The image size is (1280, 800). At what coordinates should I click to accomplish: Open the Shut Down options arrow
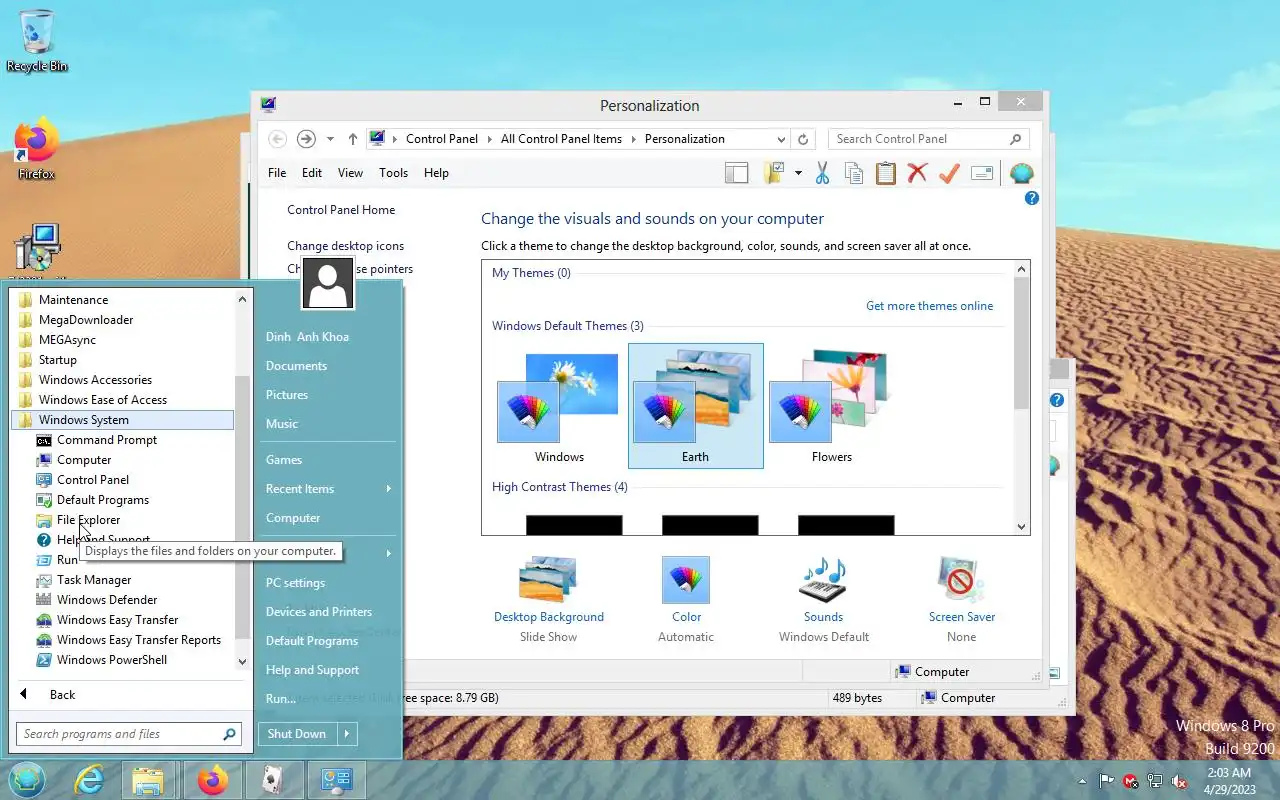tap(347, 734)
